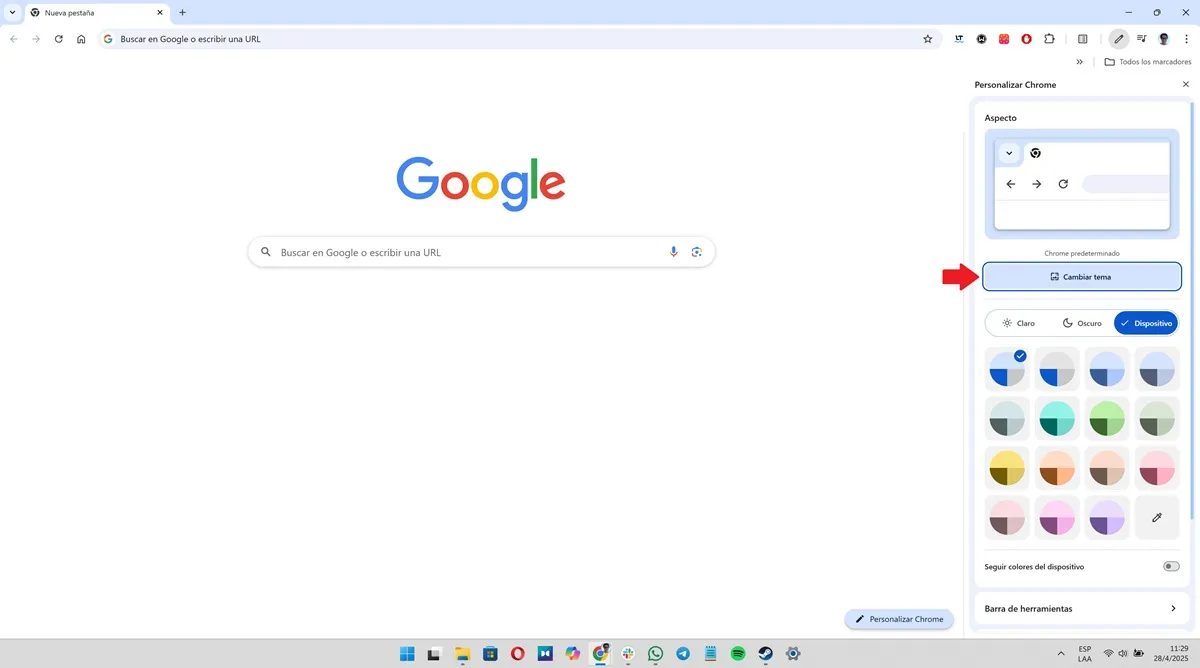Viewport: 1200px width, 668px height.
Task: Open File Explorer from the taskbar
Action: point(462,654)
